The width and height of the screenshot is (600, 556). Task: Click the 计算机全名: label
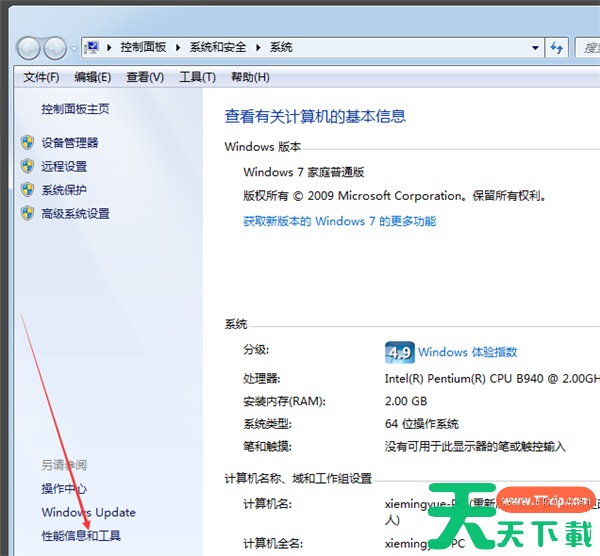point(273,543)
